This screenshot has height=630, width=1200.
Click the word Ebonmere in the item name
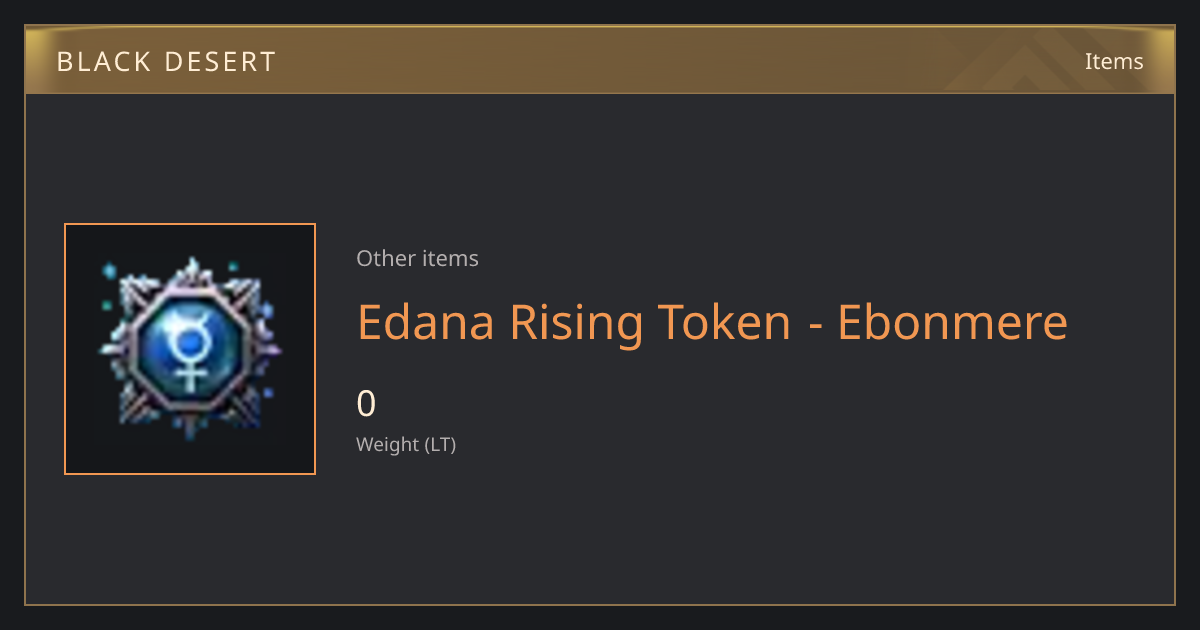point(952,322)
